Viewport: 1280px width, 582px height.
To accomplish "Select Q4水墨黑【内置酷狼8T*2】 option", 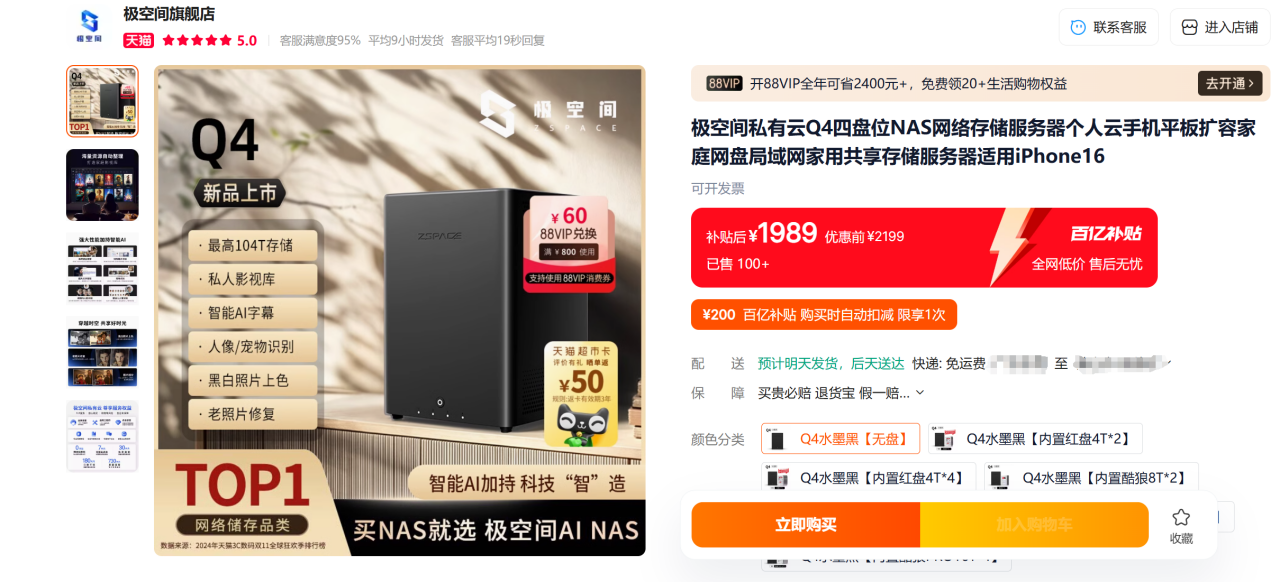I will (1091, 478).
